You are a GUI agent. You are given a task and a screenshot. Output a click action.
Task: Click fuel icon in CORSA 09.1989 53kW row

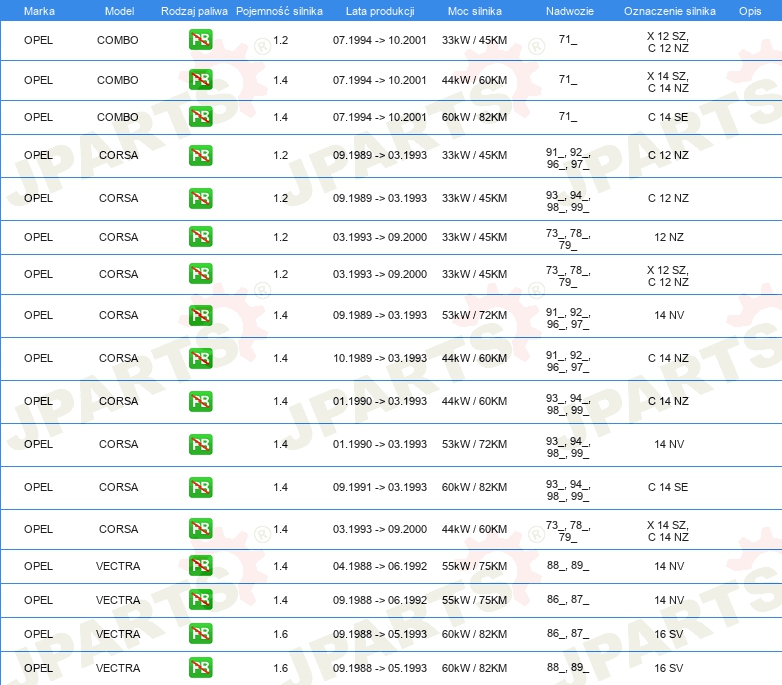pyautogui.click(x=200, y=315)
